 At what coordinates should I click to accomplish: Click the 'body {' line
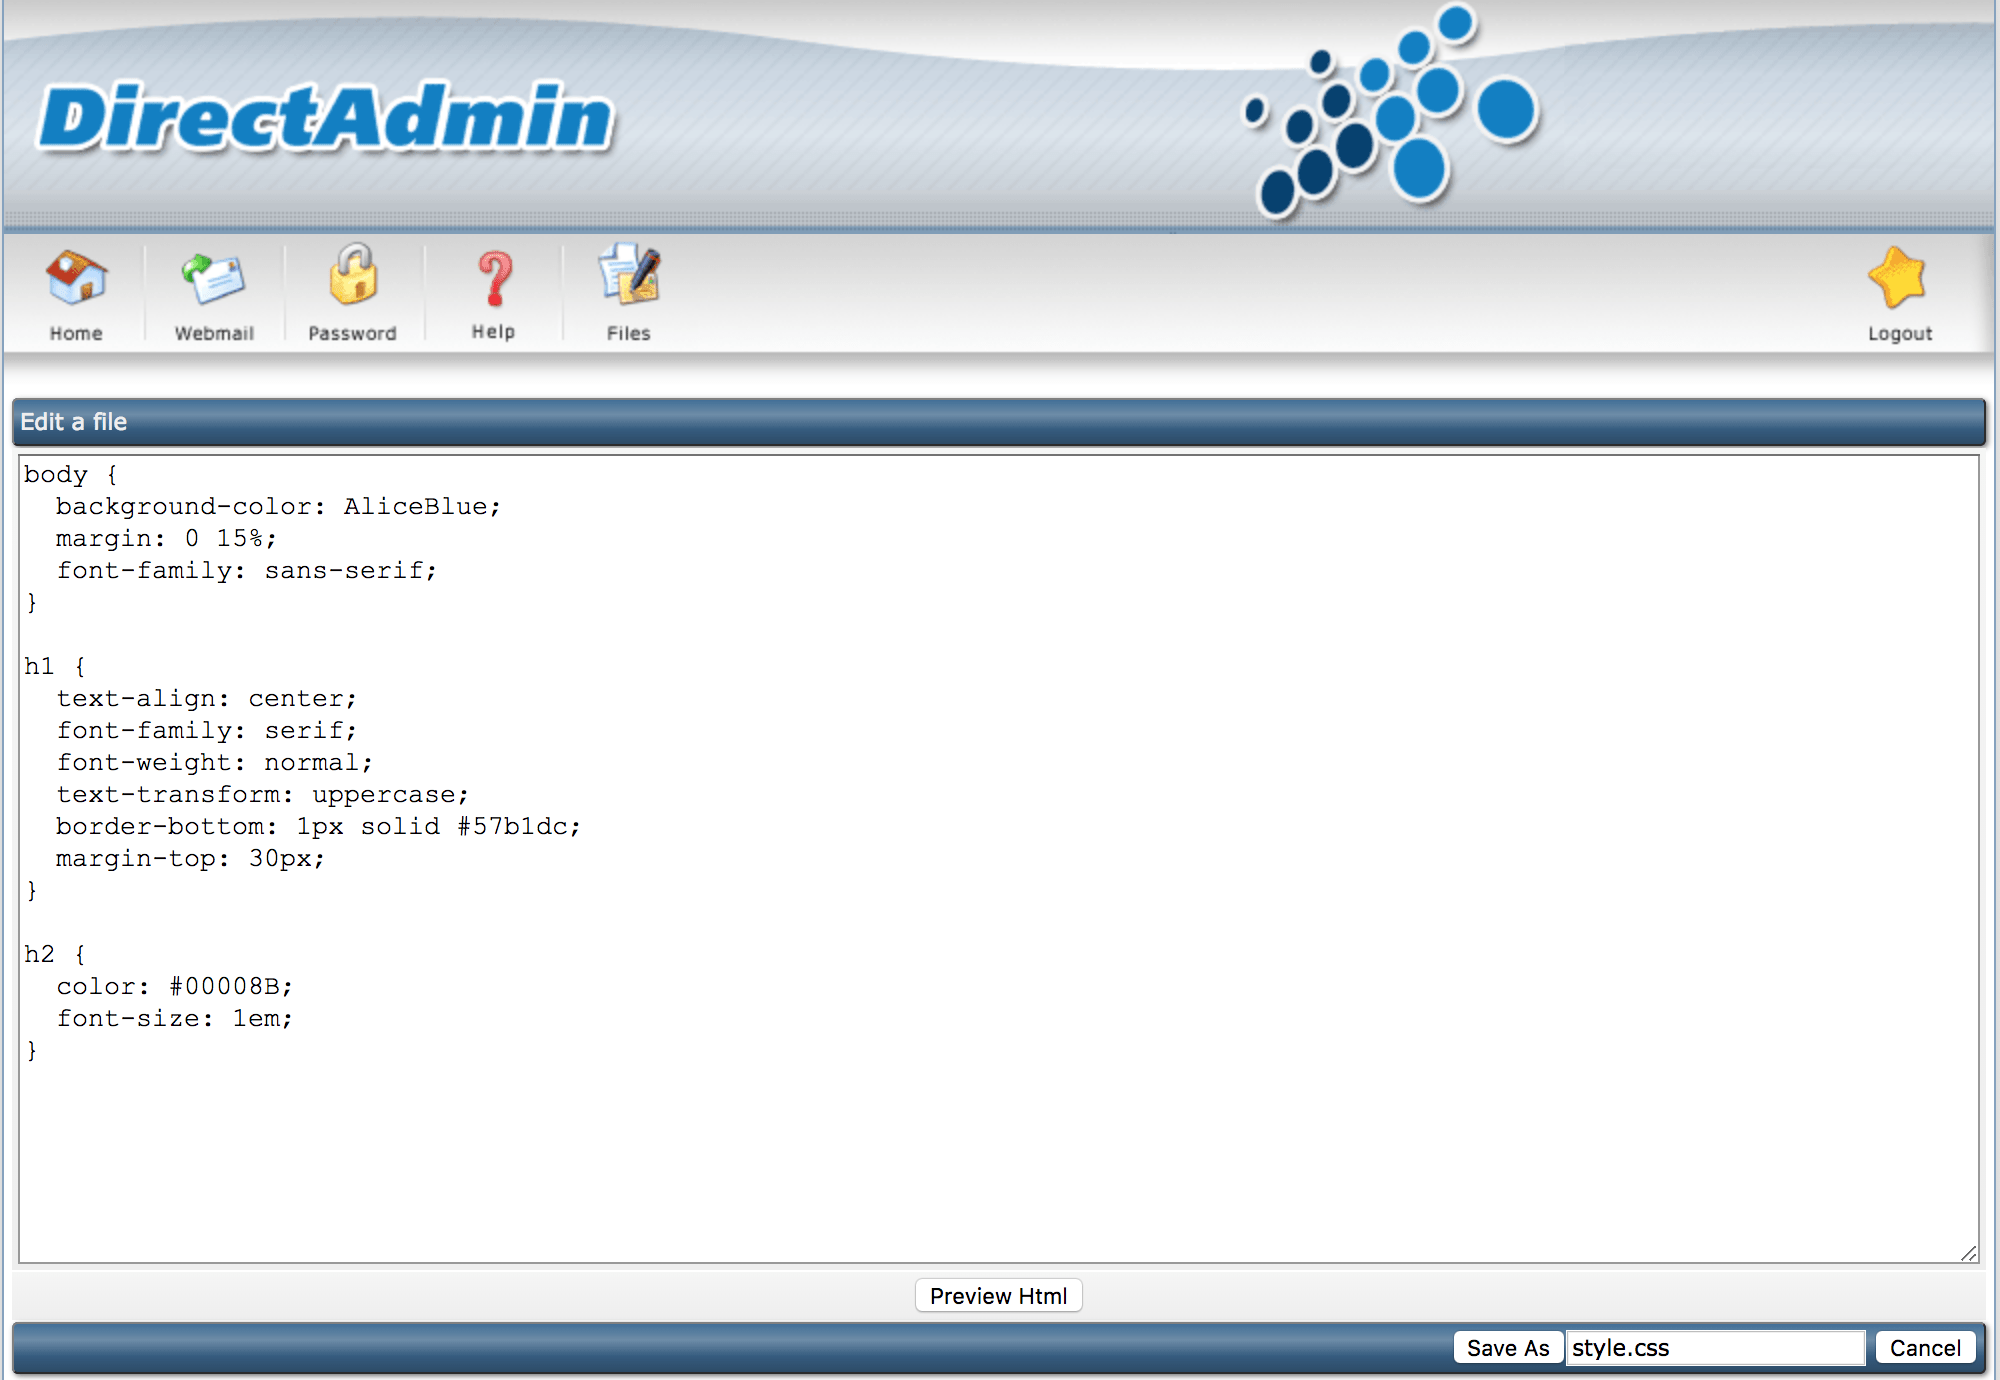[x=70, y=474]
